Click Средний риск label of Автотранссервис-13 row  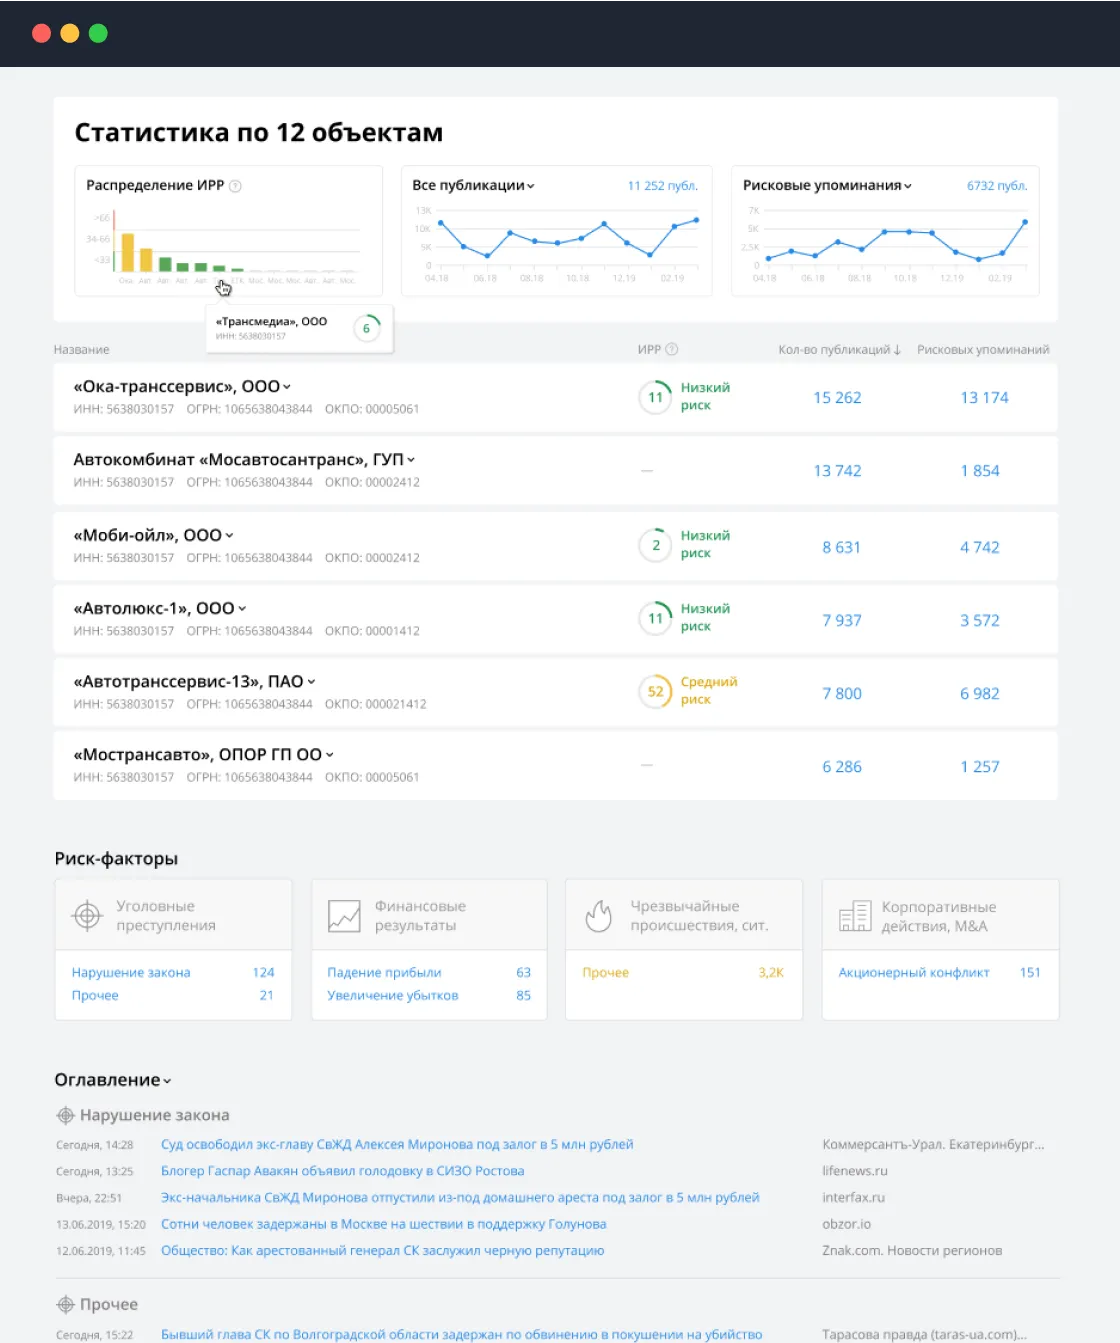(709, 690)
